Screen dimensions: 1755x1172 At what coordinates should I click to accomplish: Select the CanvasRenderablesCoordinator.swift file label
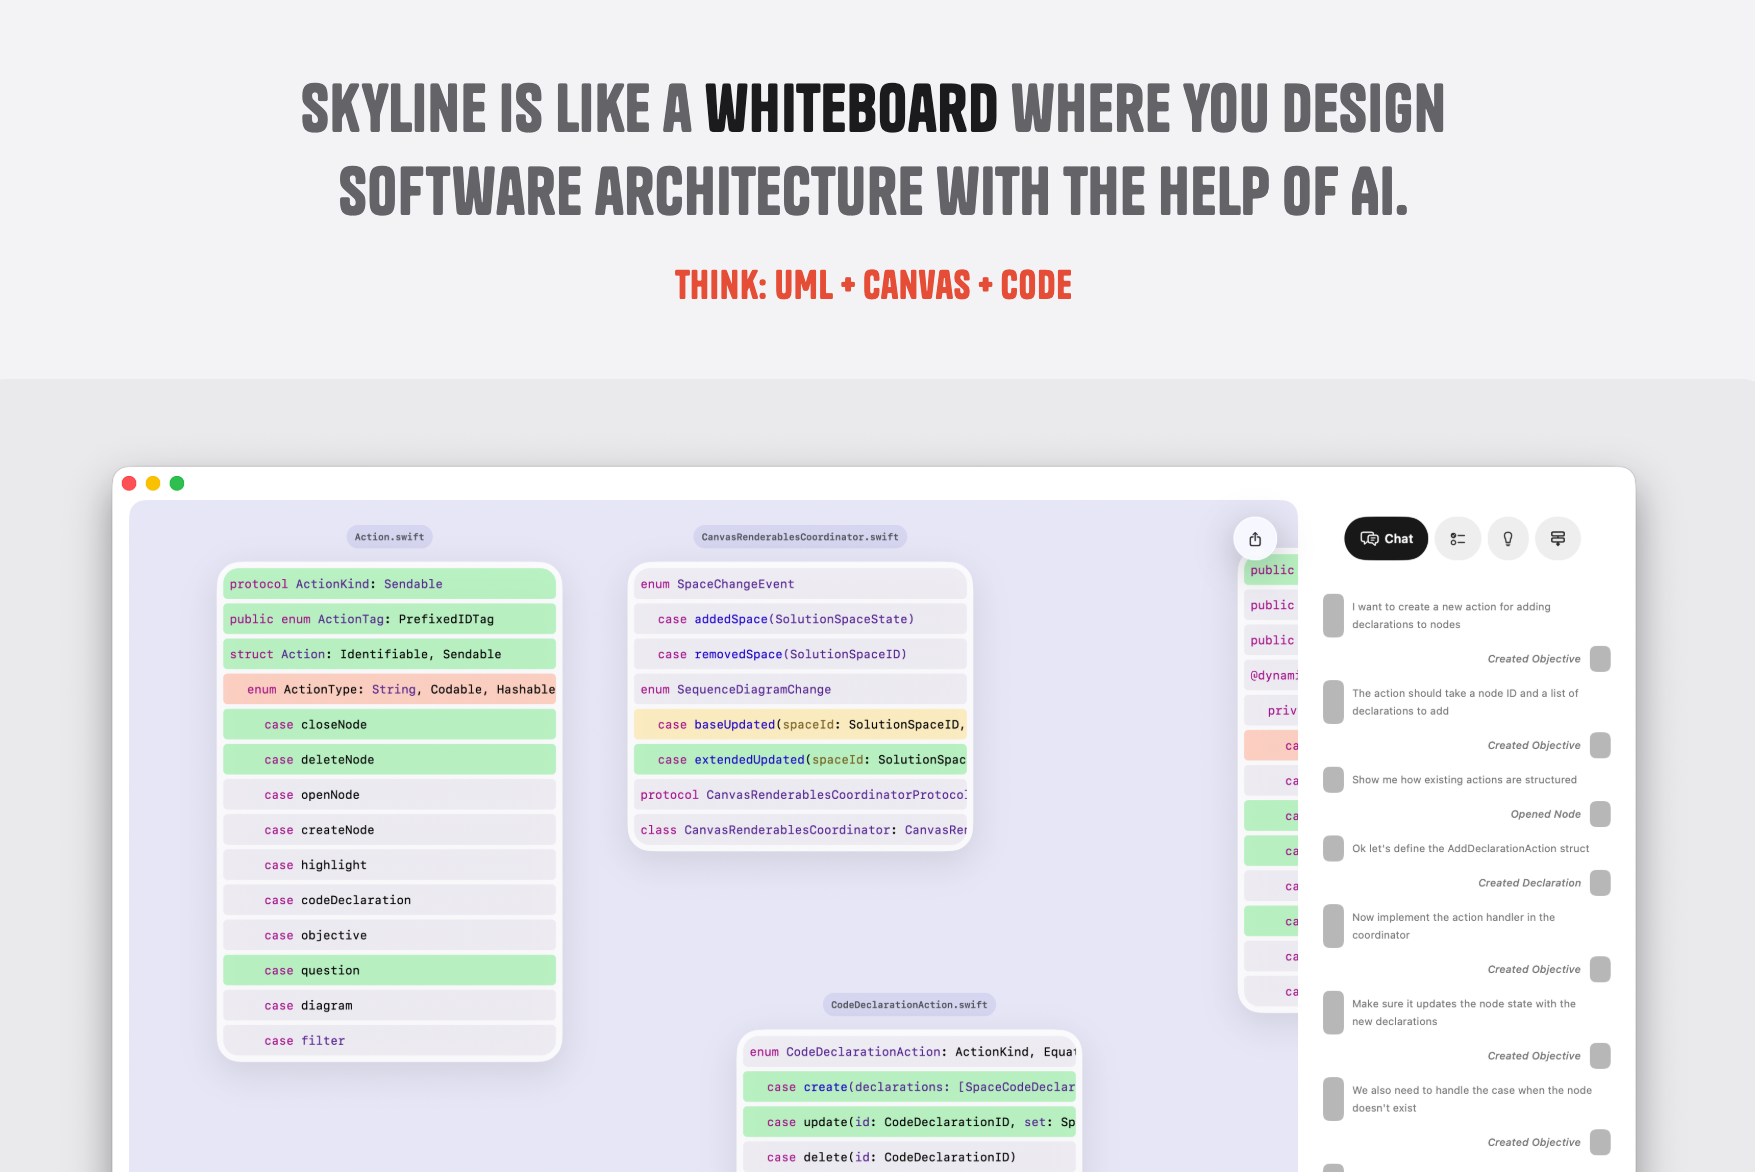(800, 537)
